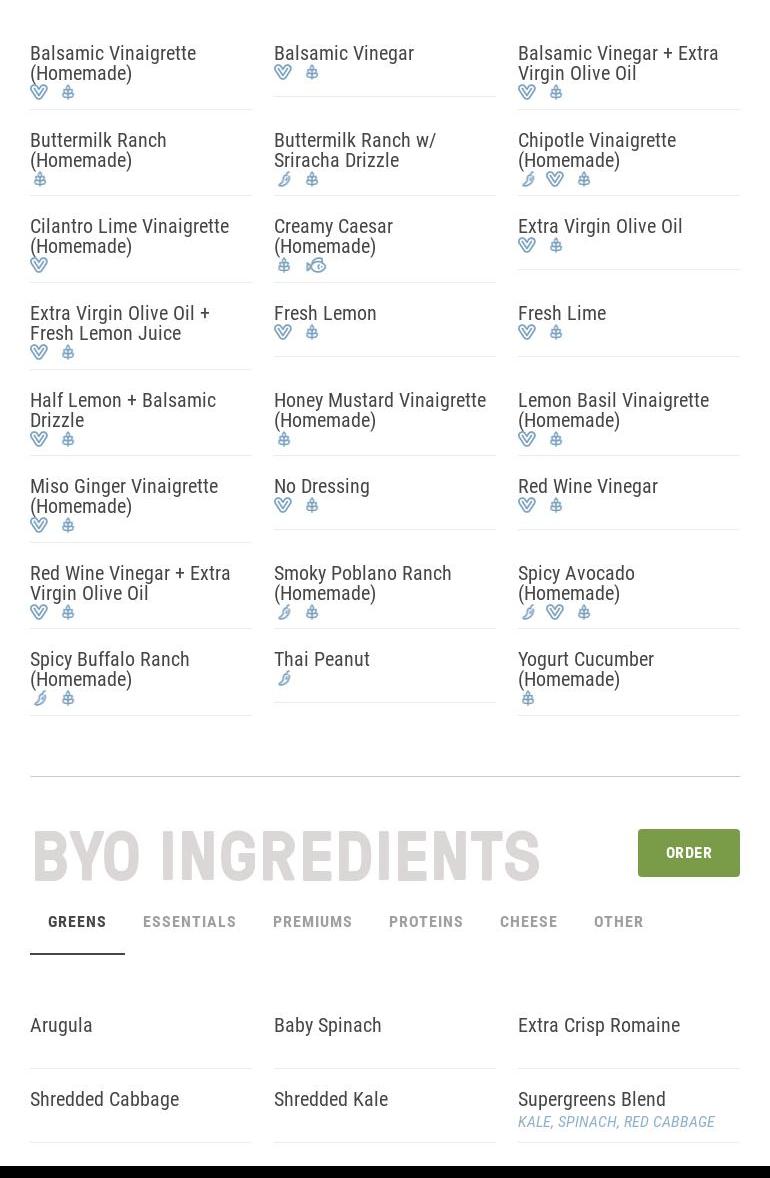The image size is (770, 1178).
Task: Select the Arugula greens item
Action: pyautogui.click(x=61, y=1026)
